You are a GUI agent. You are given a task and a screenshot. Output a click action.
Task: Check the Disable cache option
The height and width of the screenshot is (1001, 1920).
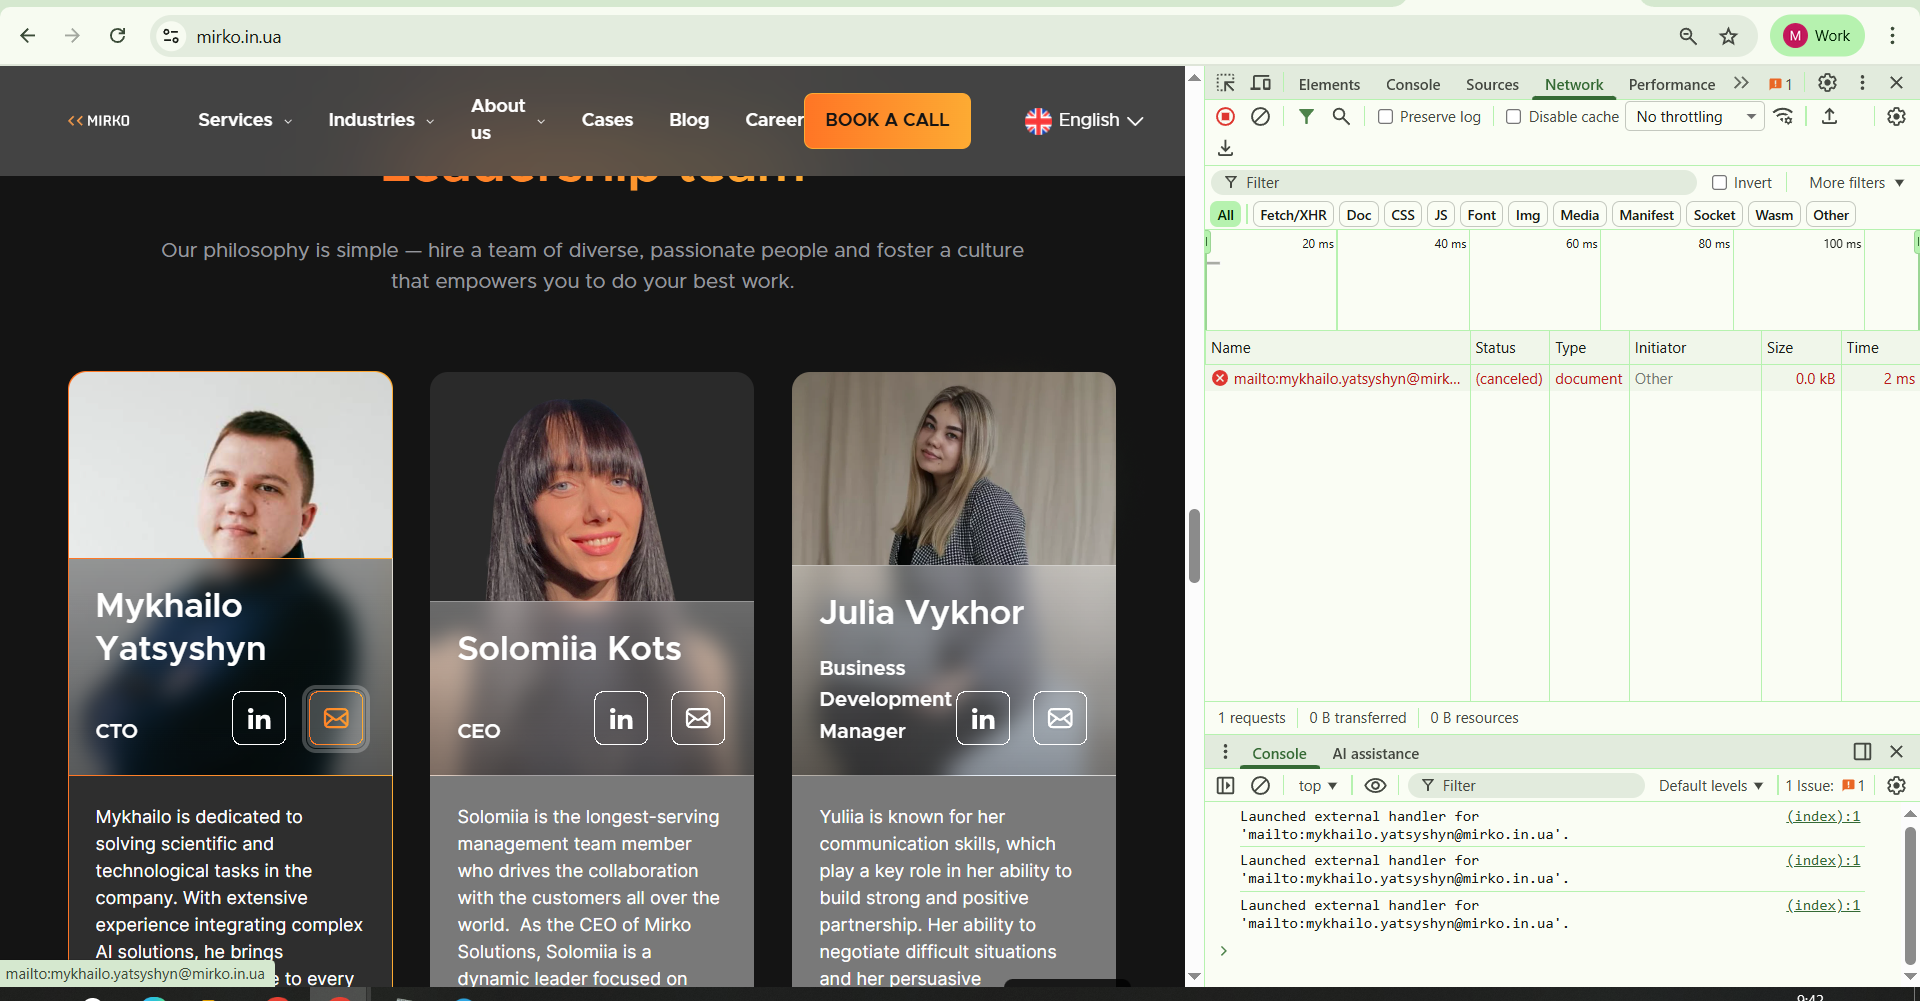pyautogui.click(x=1514, y=117)
